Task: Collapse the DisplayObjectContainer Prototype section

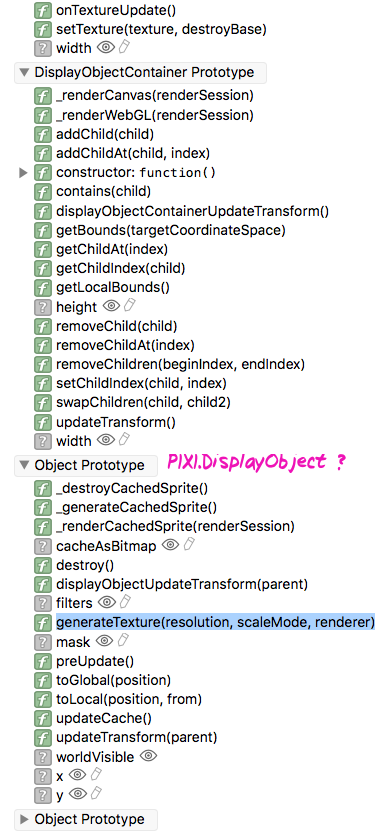Action: (x=23, y=72)
